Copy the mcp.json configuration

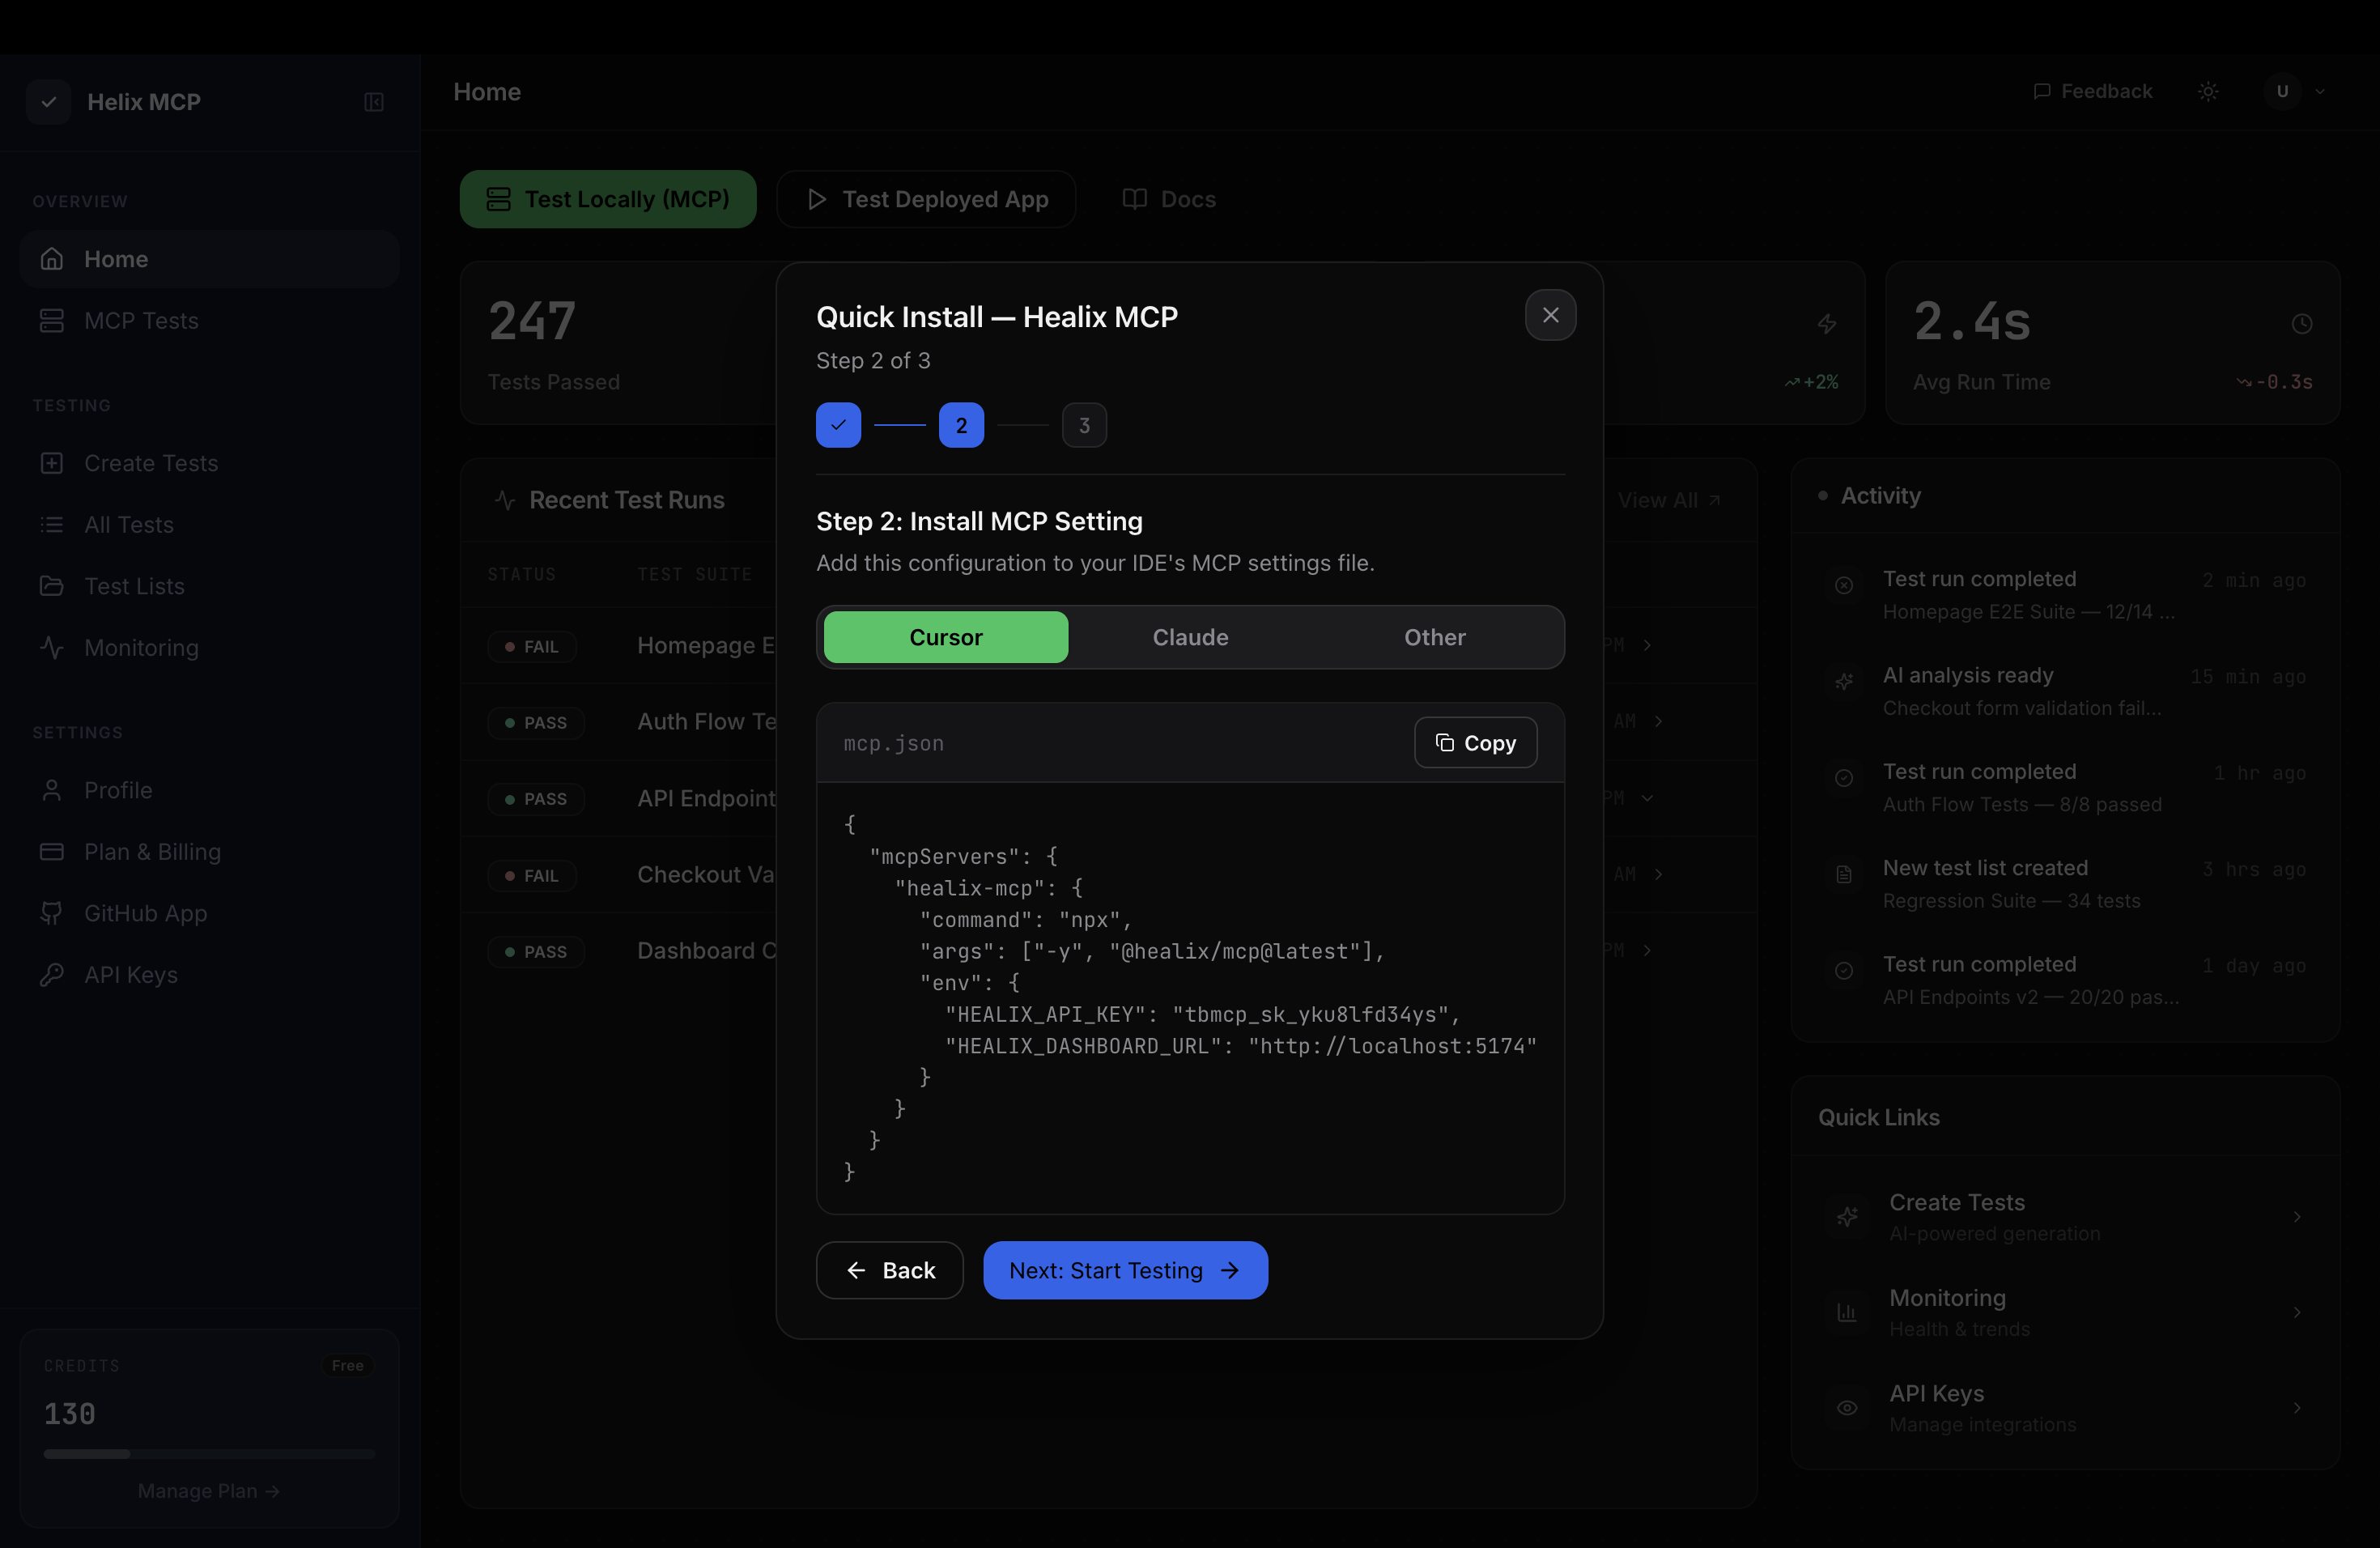(1475, 742)
